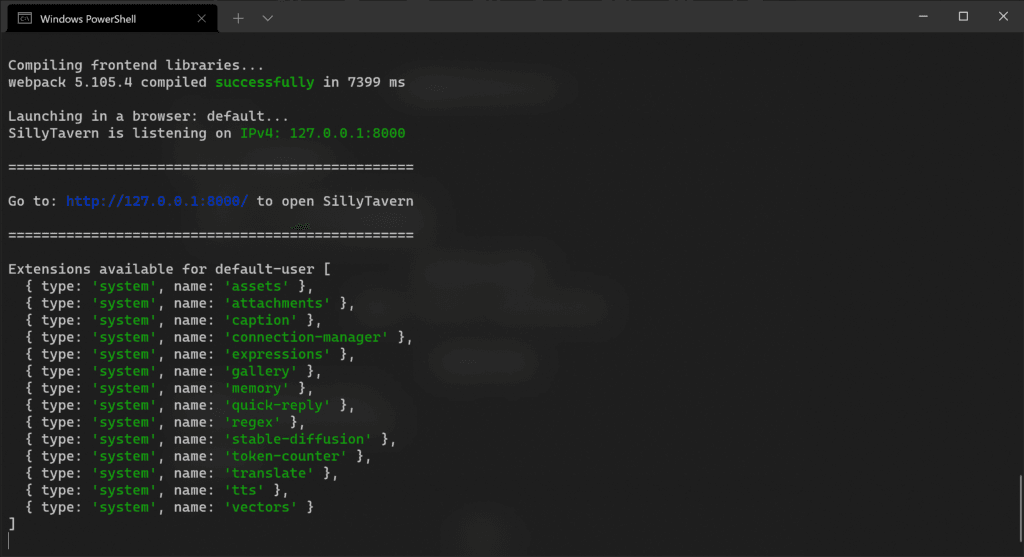Click the word 'successfully' in webpack line

tap(264, 82)
